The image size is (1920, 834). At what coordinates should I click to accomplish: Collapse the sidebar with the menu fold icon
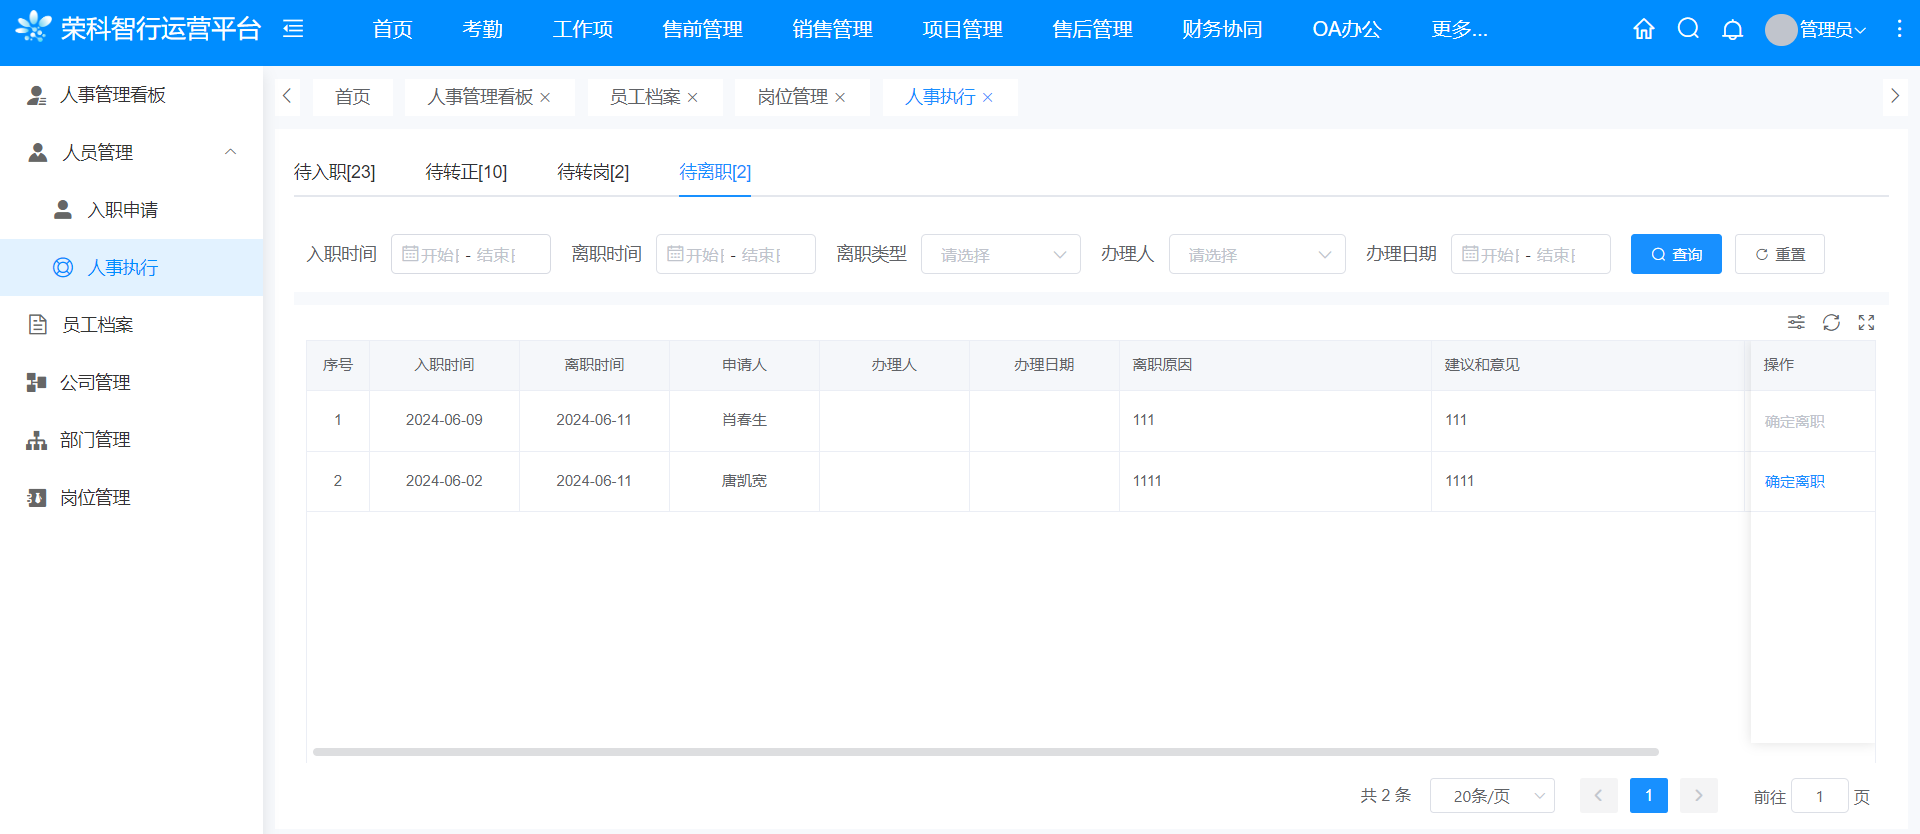(293, 29)
